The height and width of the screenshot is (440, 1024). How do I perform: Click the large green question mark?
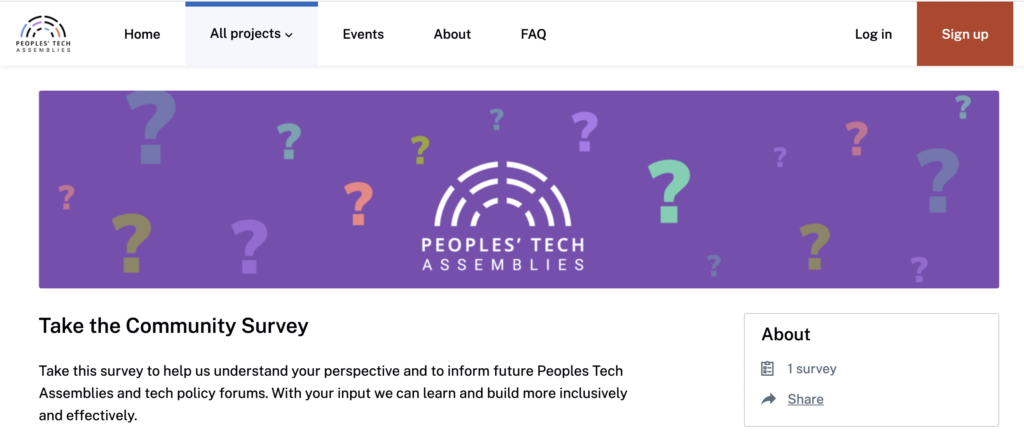[669, 191]
